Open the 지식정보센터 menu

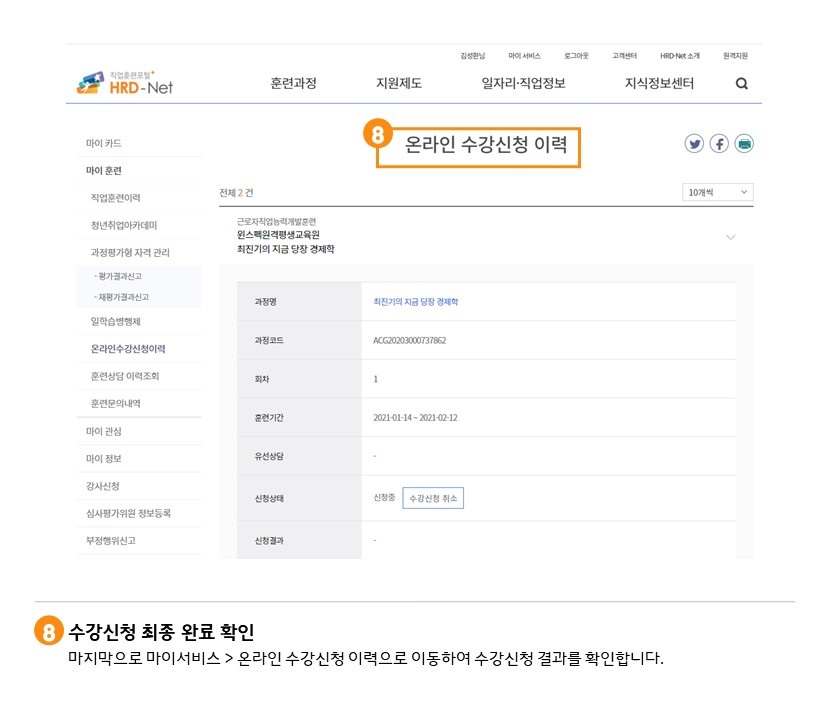click(659, 84)
